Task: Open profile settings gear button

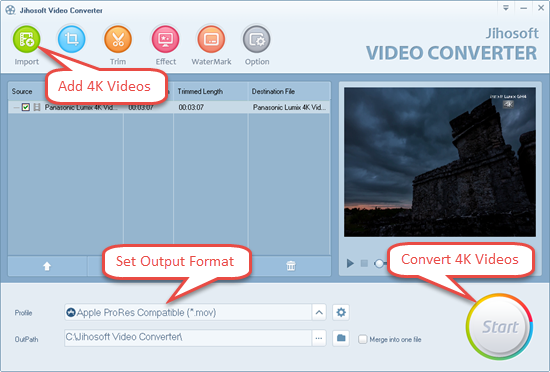Action: [x=341, y=312]
